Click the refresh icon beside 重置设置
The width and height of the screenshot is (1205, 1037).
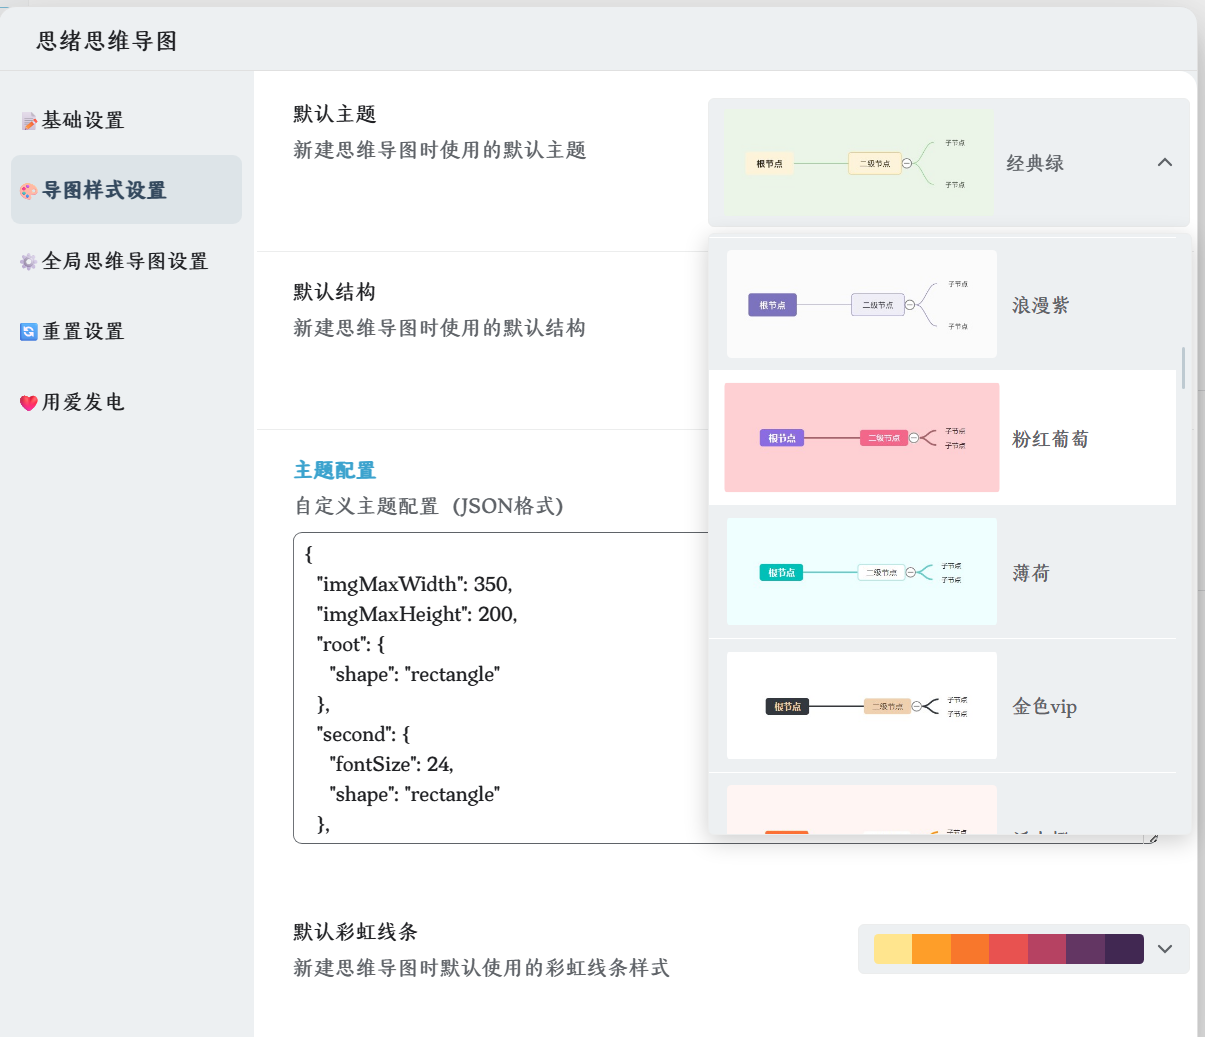29,332
